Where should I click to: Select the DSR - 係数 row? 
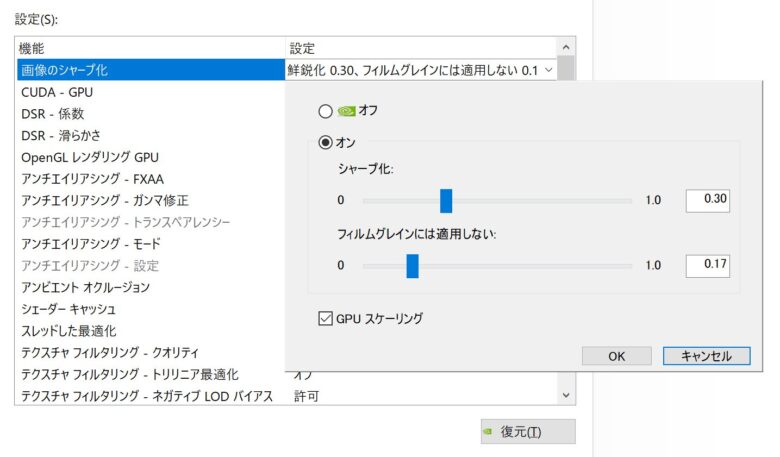[x=151, y=114]
